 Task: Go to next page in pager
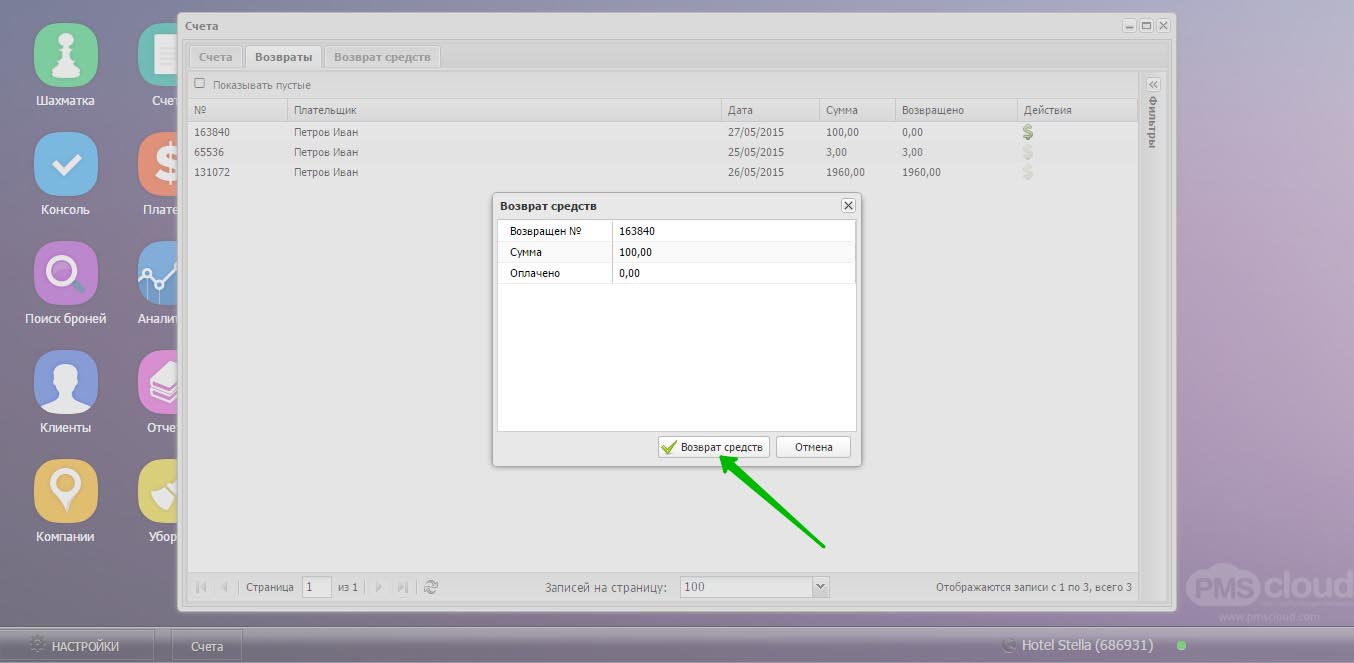379,587
